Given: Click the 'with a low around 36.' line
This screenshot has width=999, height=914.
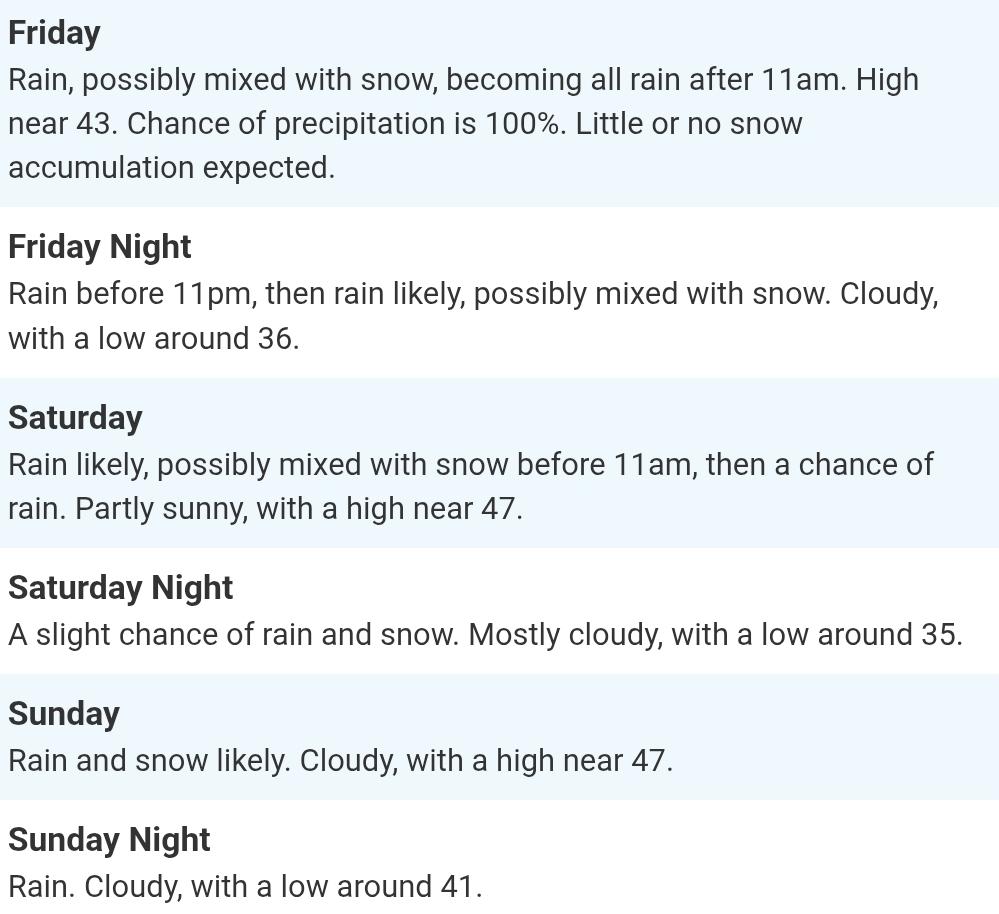Looking at the screenshot, I should (x=153, y=339).
